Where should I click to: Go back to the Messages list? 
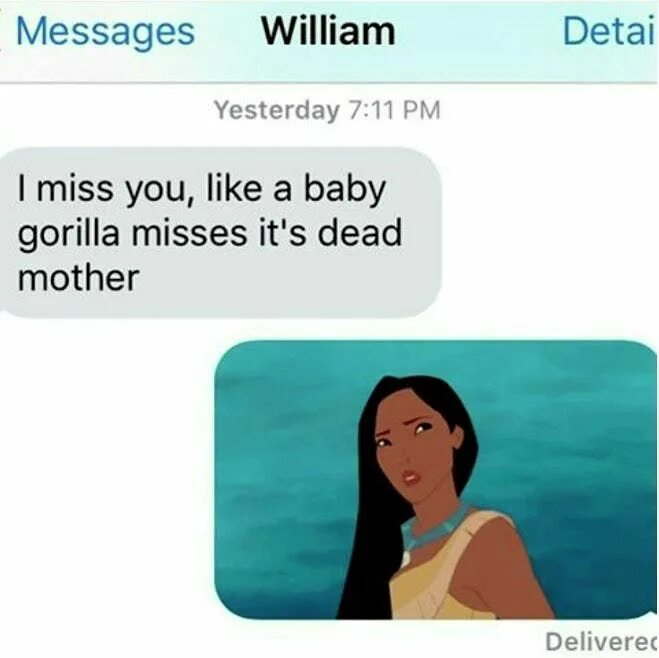tap(105, 32)
